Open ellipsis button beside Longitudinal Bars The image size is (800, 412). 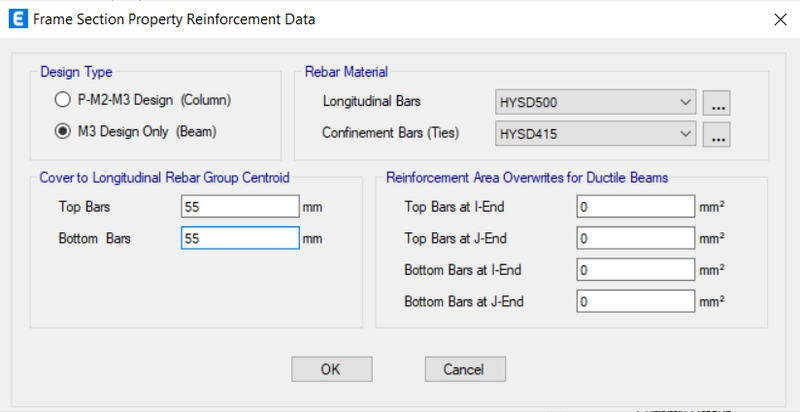[x=716, y=103]
